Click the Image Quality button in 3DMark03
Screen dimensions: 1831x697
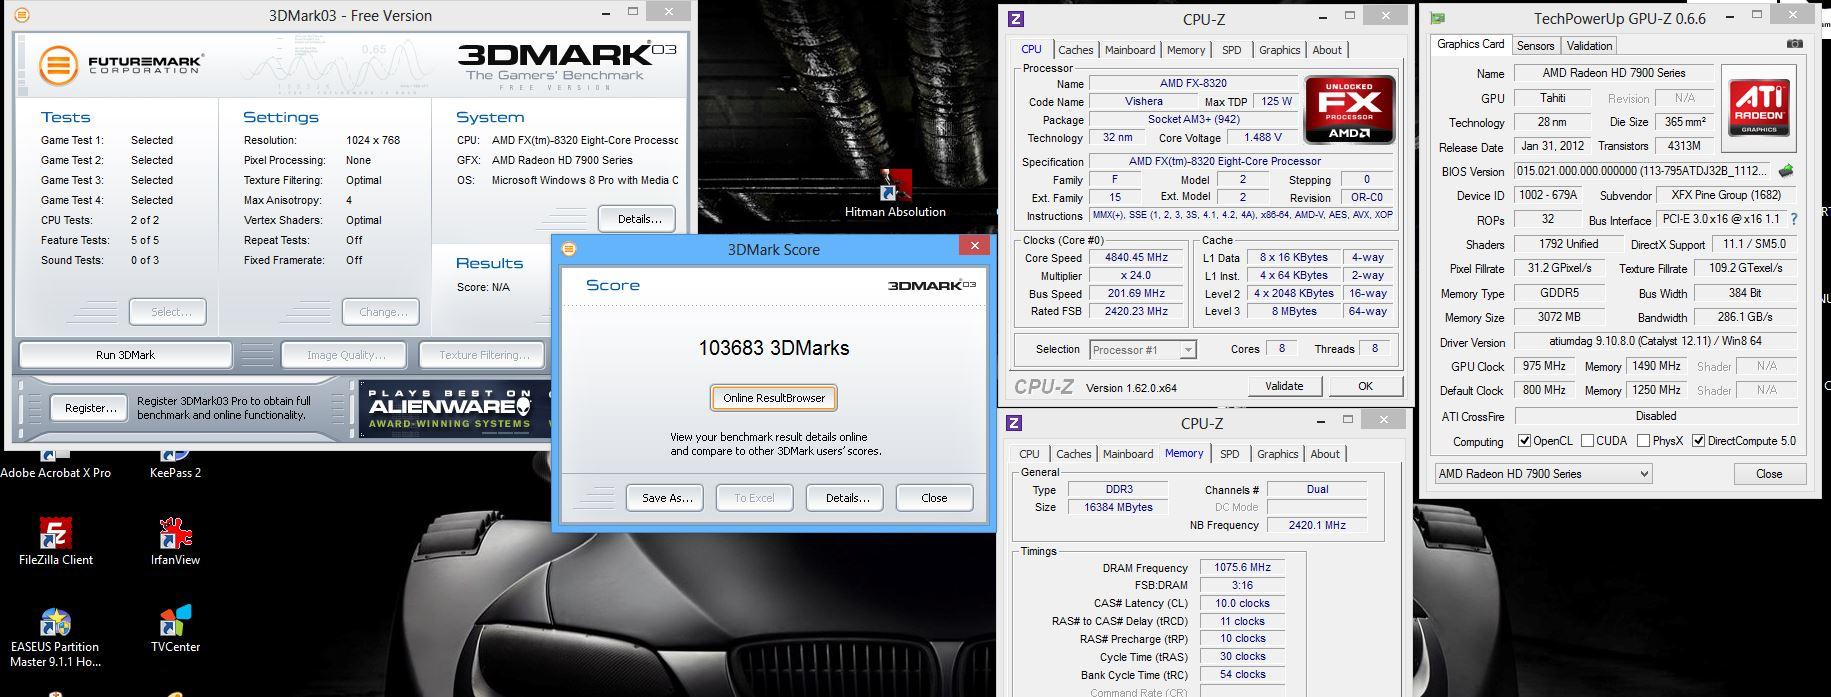[x=346, y=355]
